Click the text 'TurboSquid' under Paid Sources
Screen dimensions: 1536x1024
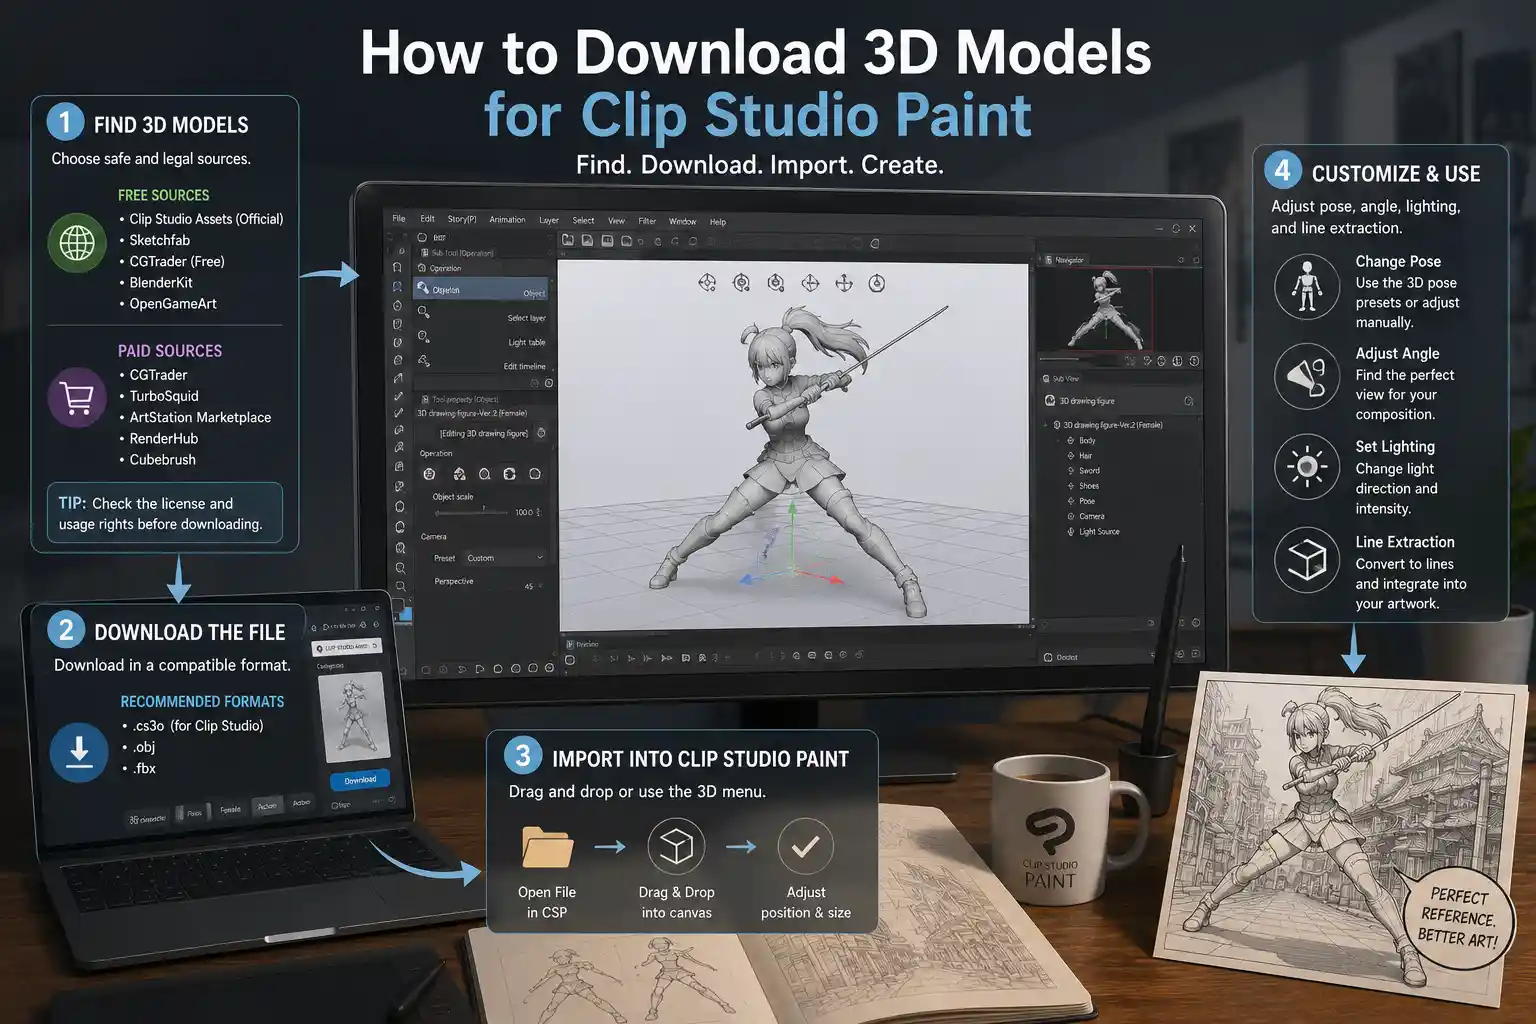coord(164,396)
